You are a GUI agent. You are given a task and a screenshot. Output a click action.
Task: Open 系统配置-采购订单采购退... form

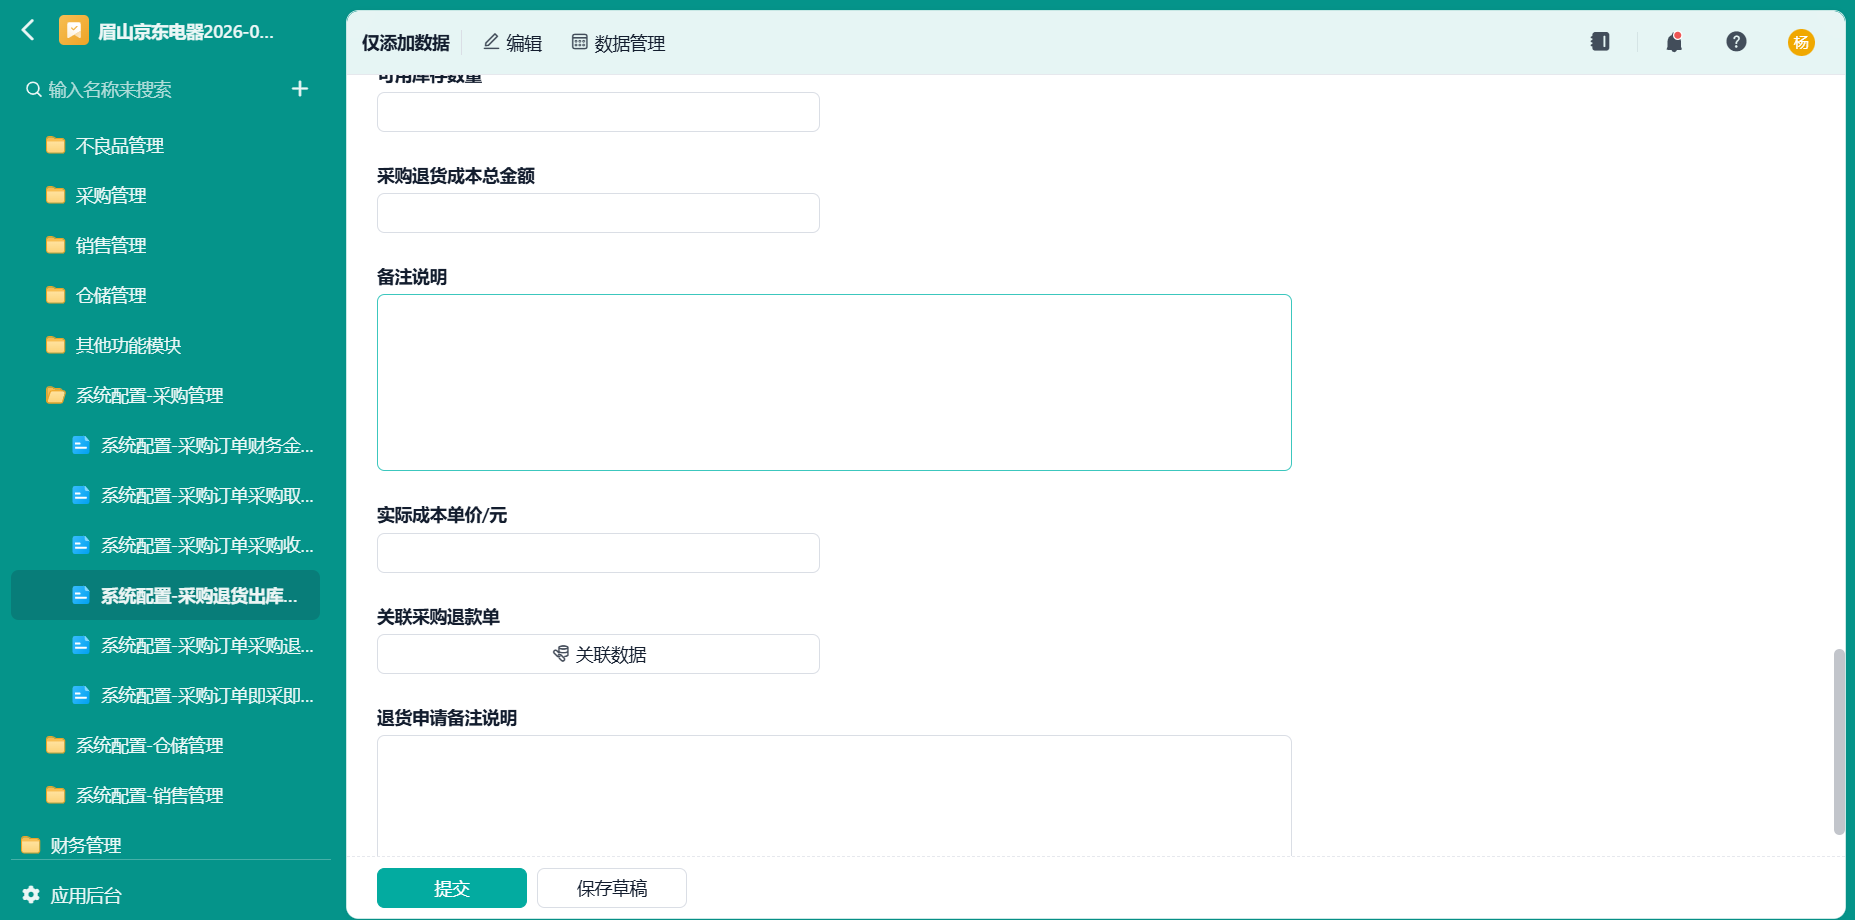[165, 646]
